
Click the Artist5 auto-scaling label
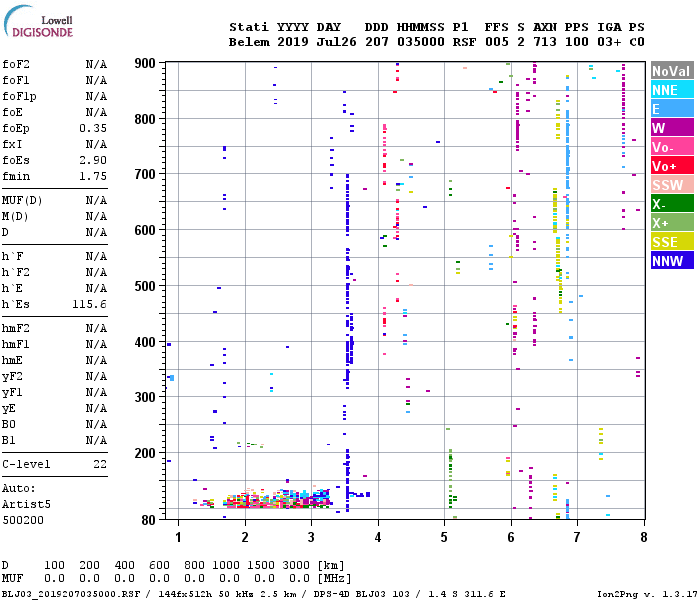(26, 504)
